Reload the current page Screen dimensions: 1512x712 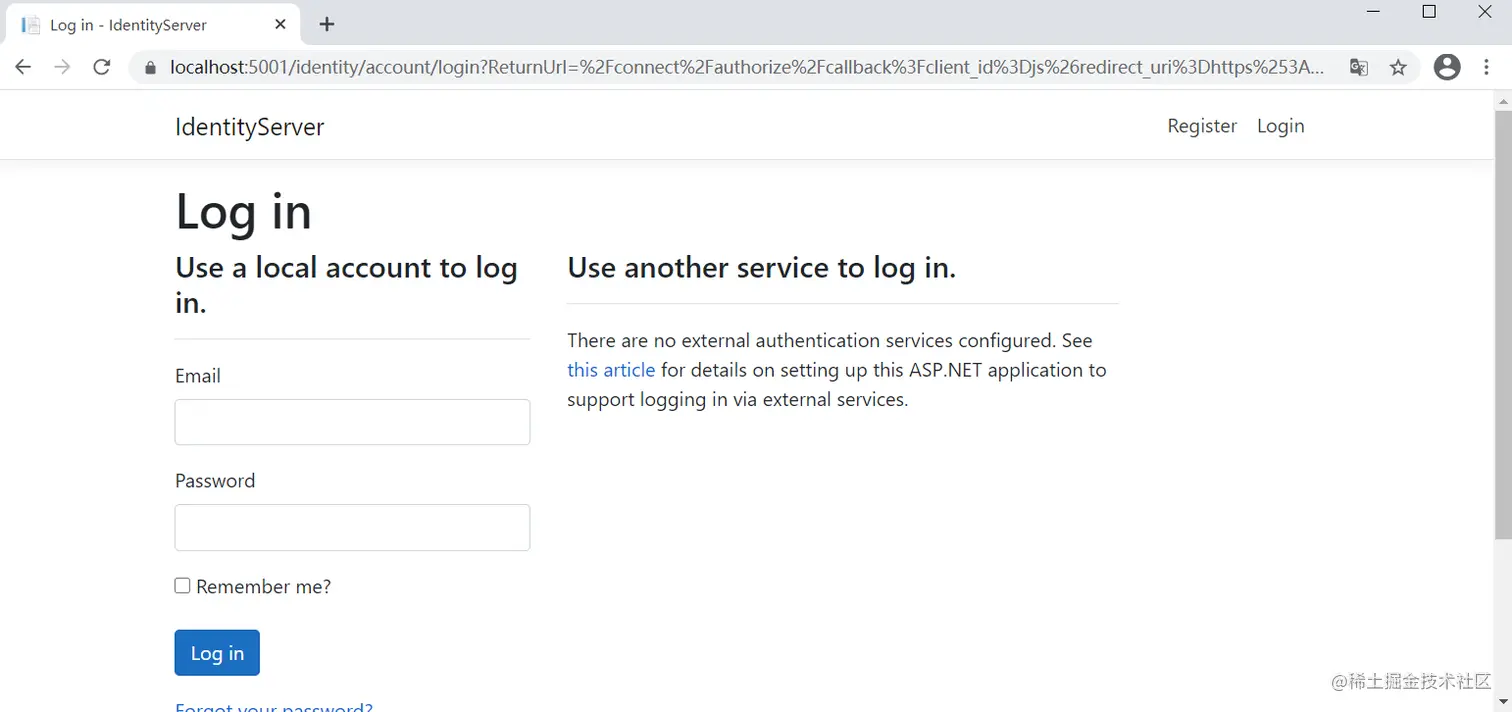101,67
